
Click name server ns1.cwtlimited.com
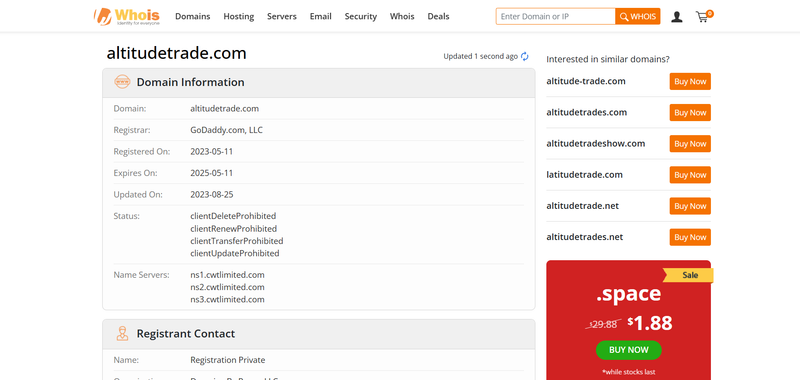click(x=228, y=274)
